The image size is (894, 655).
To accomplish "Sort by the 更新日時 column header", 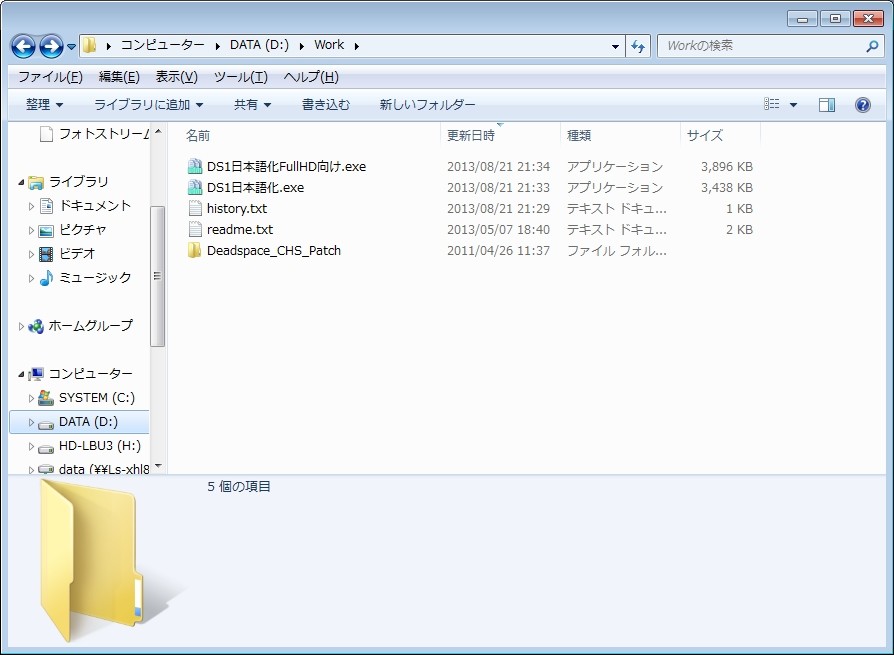I will [471, 135].
